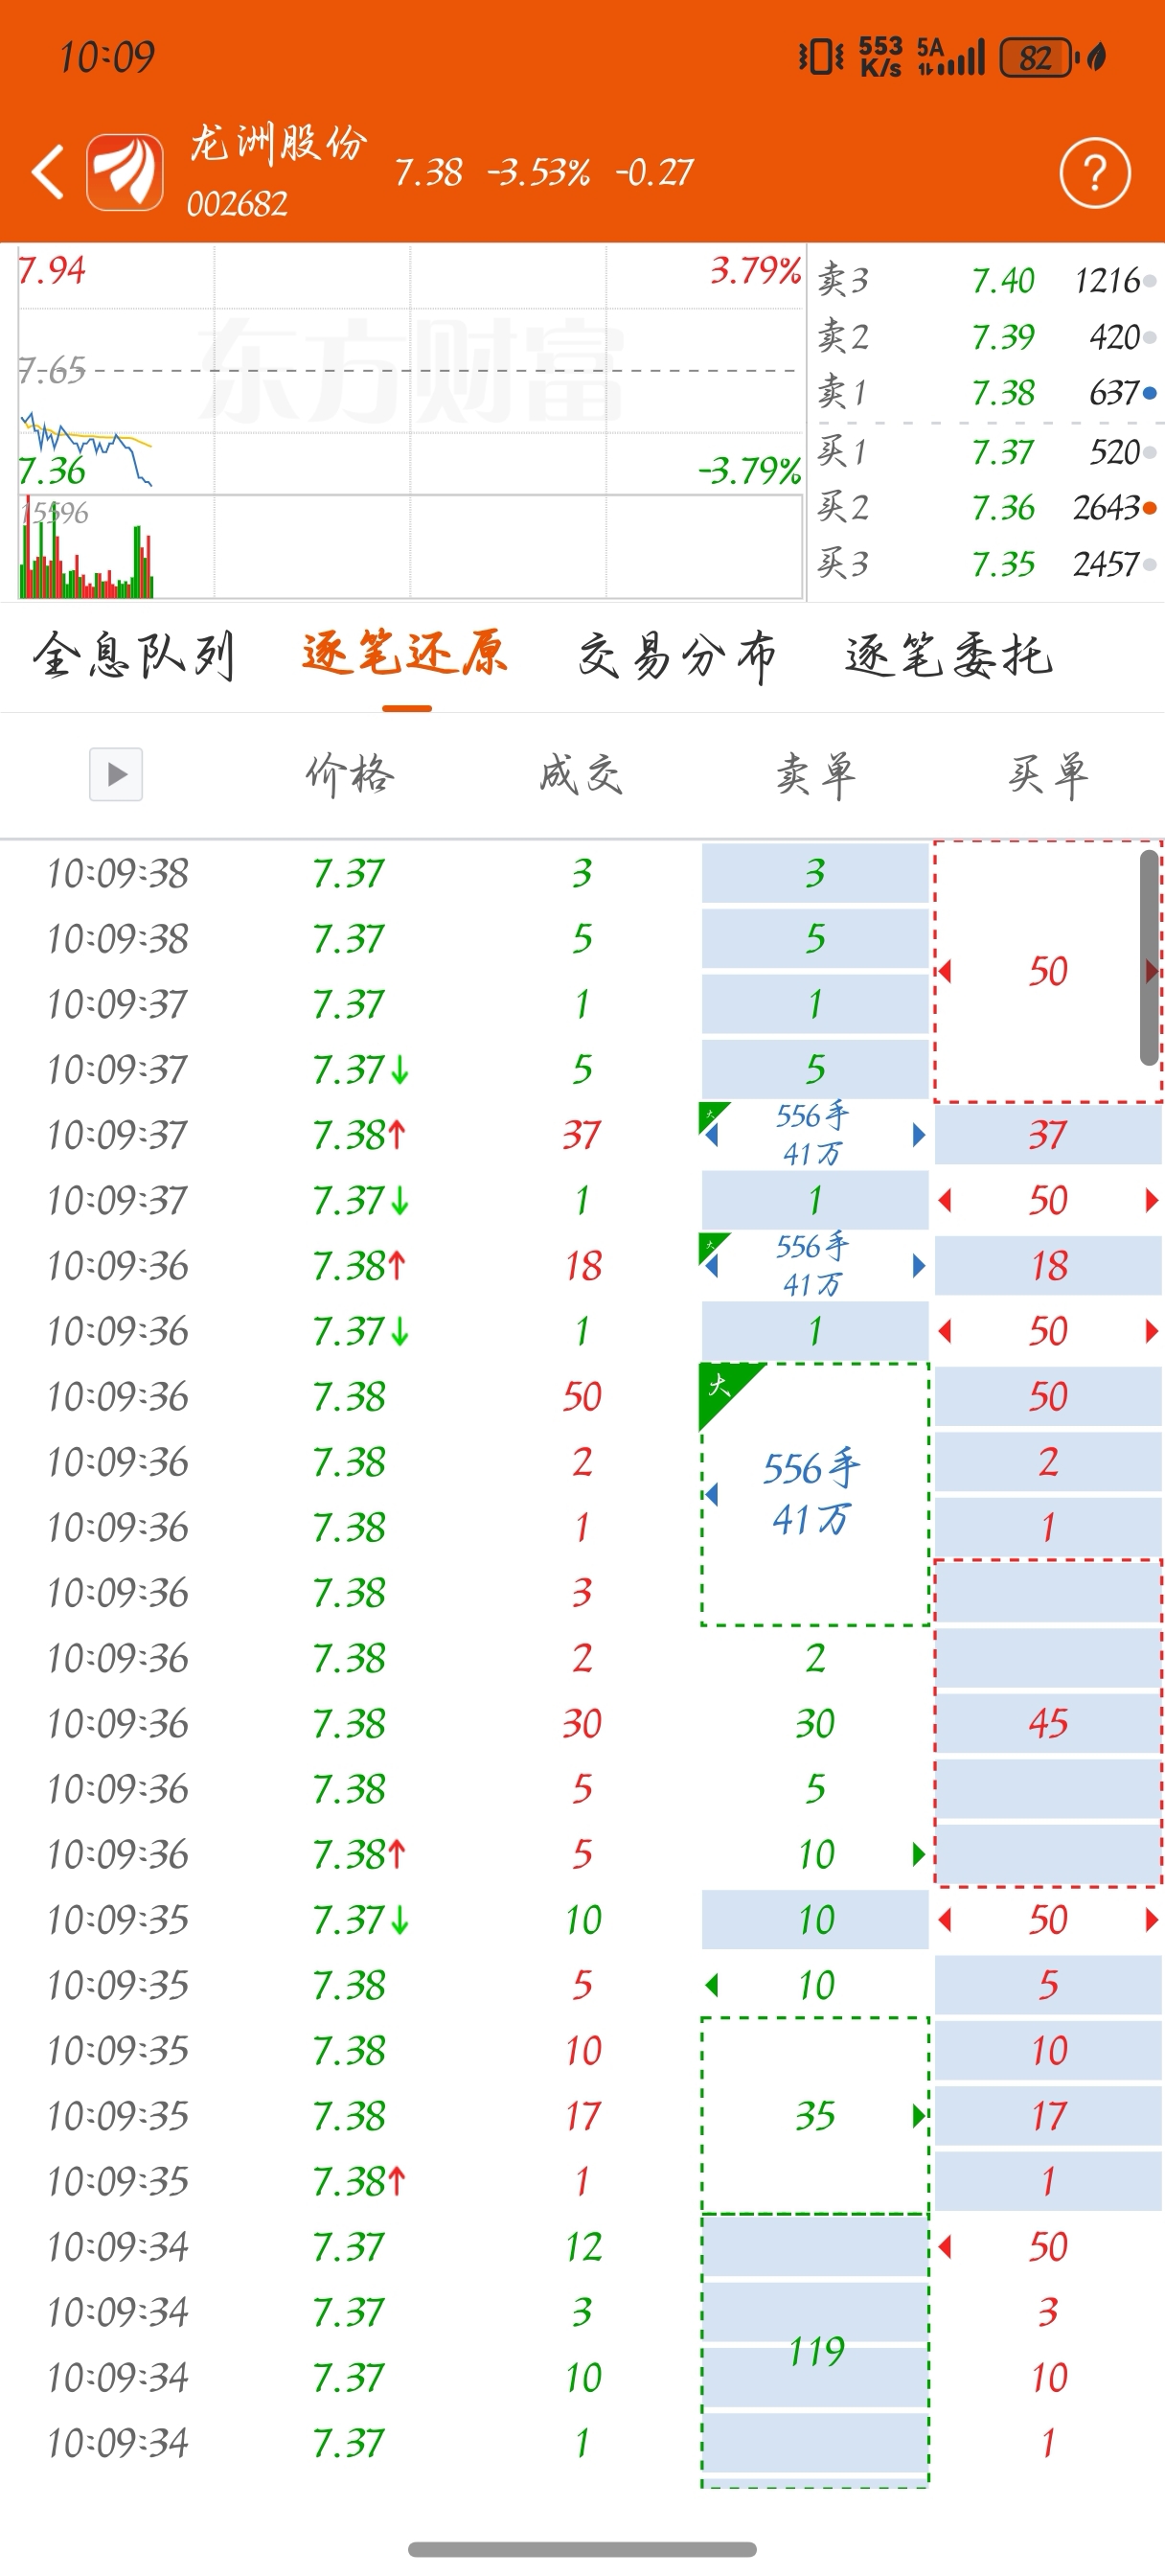
Task: Tap the 买单 column header
Action: coord(1047,774)
